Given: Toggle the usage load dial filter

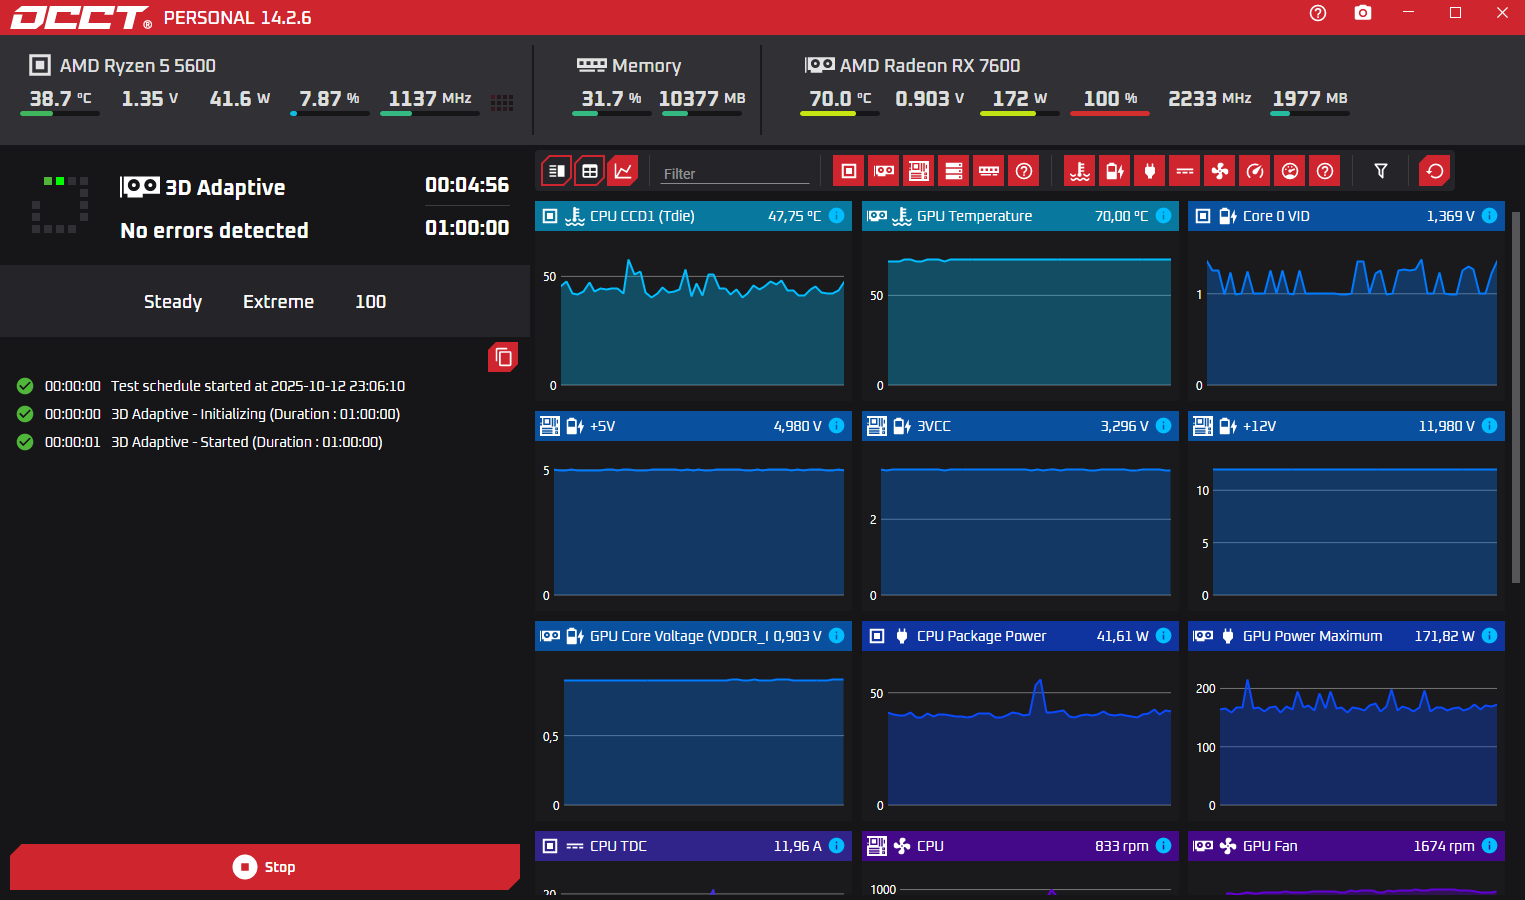Looking at the screenshot, I should (1290, 171).
